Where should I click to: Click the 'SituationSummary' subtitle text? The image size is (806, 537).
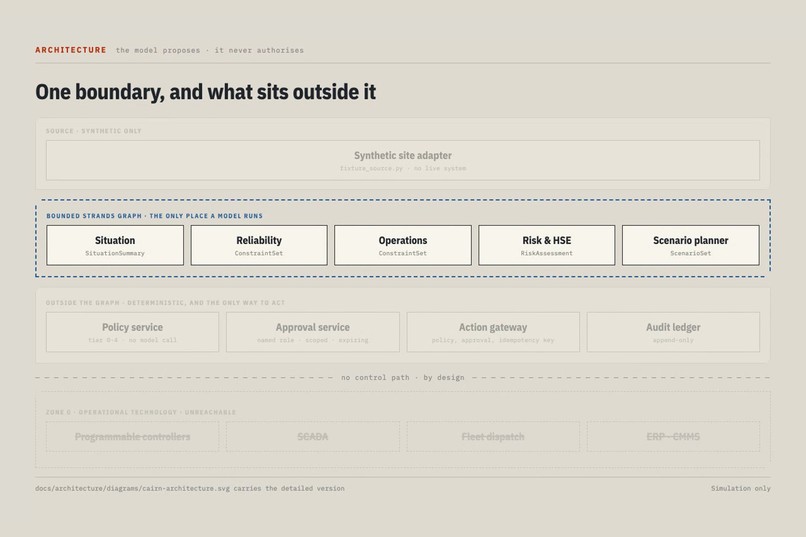(x=115, y=253)
